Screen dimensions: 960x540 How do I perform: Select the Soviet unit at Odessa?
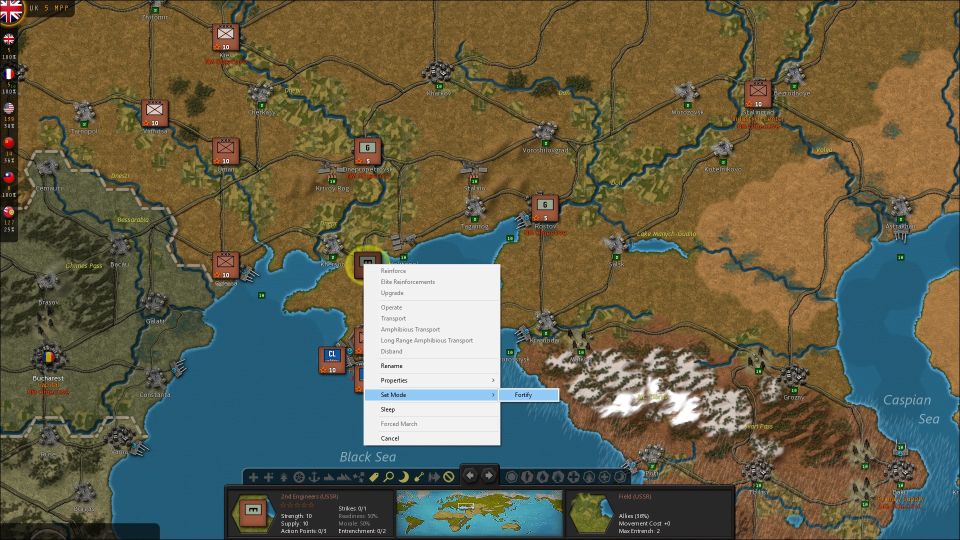tap(225, 265)
